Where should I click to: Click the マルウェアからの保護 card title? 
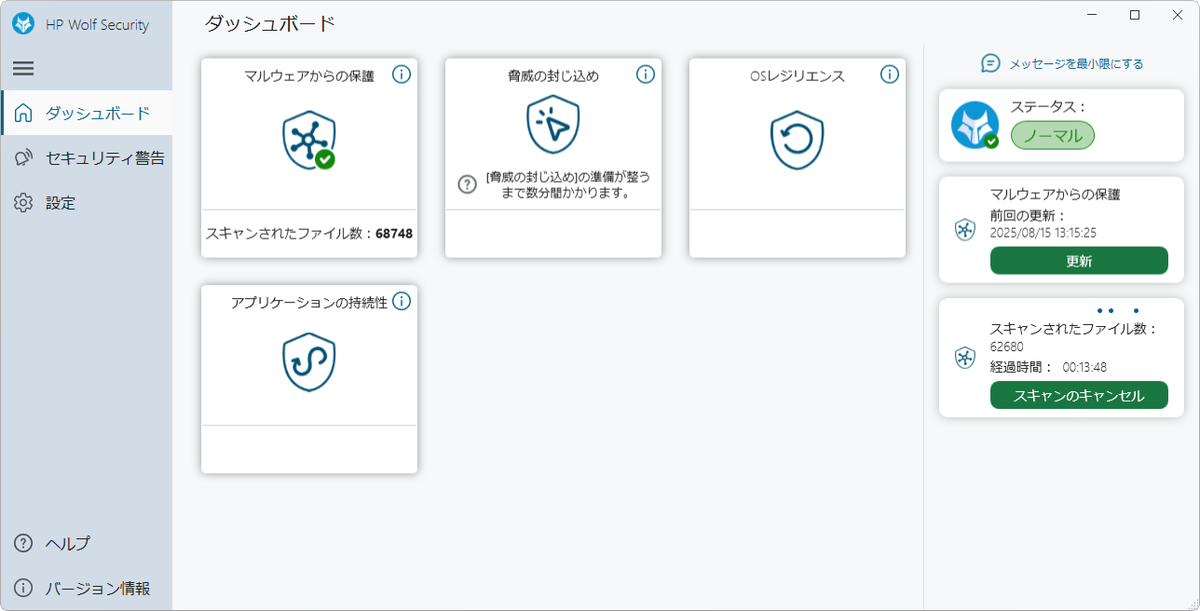point(309,75)
